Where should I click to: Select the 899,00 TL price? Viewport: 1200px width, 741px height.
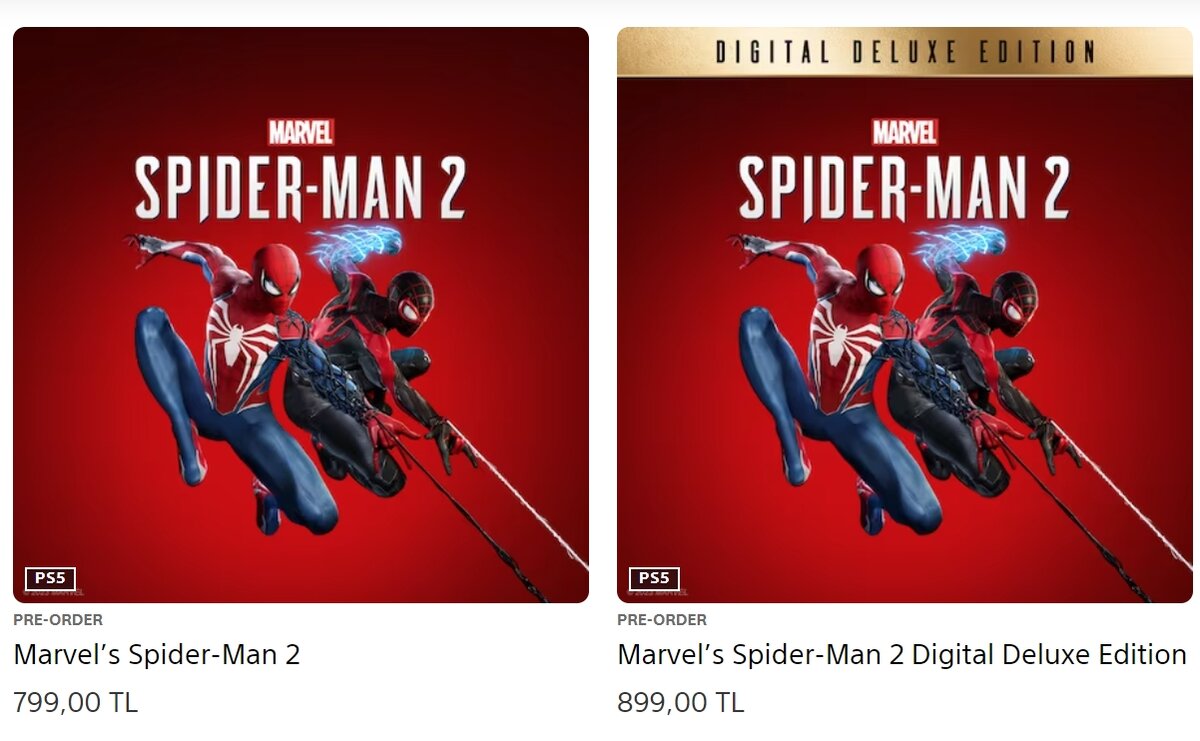pos(680,703)
